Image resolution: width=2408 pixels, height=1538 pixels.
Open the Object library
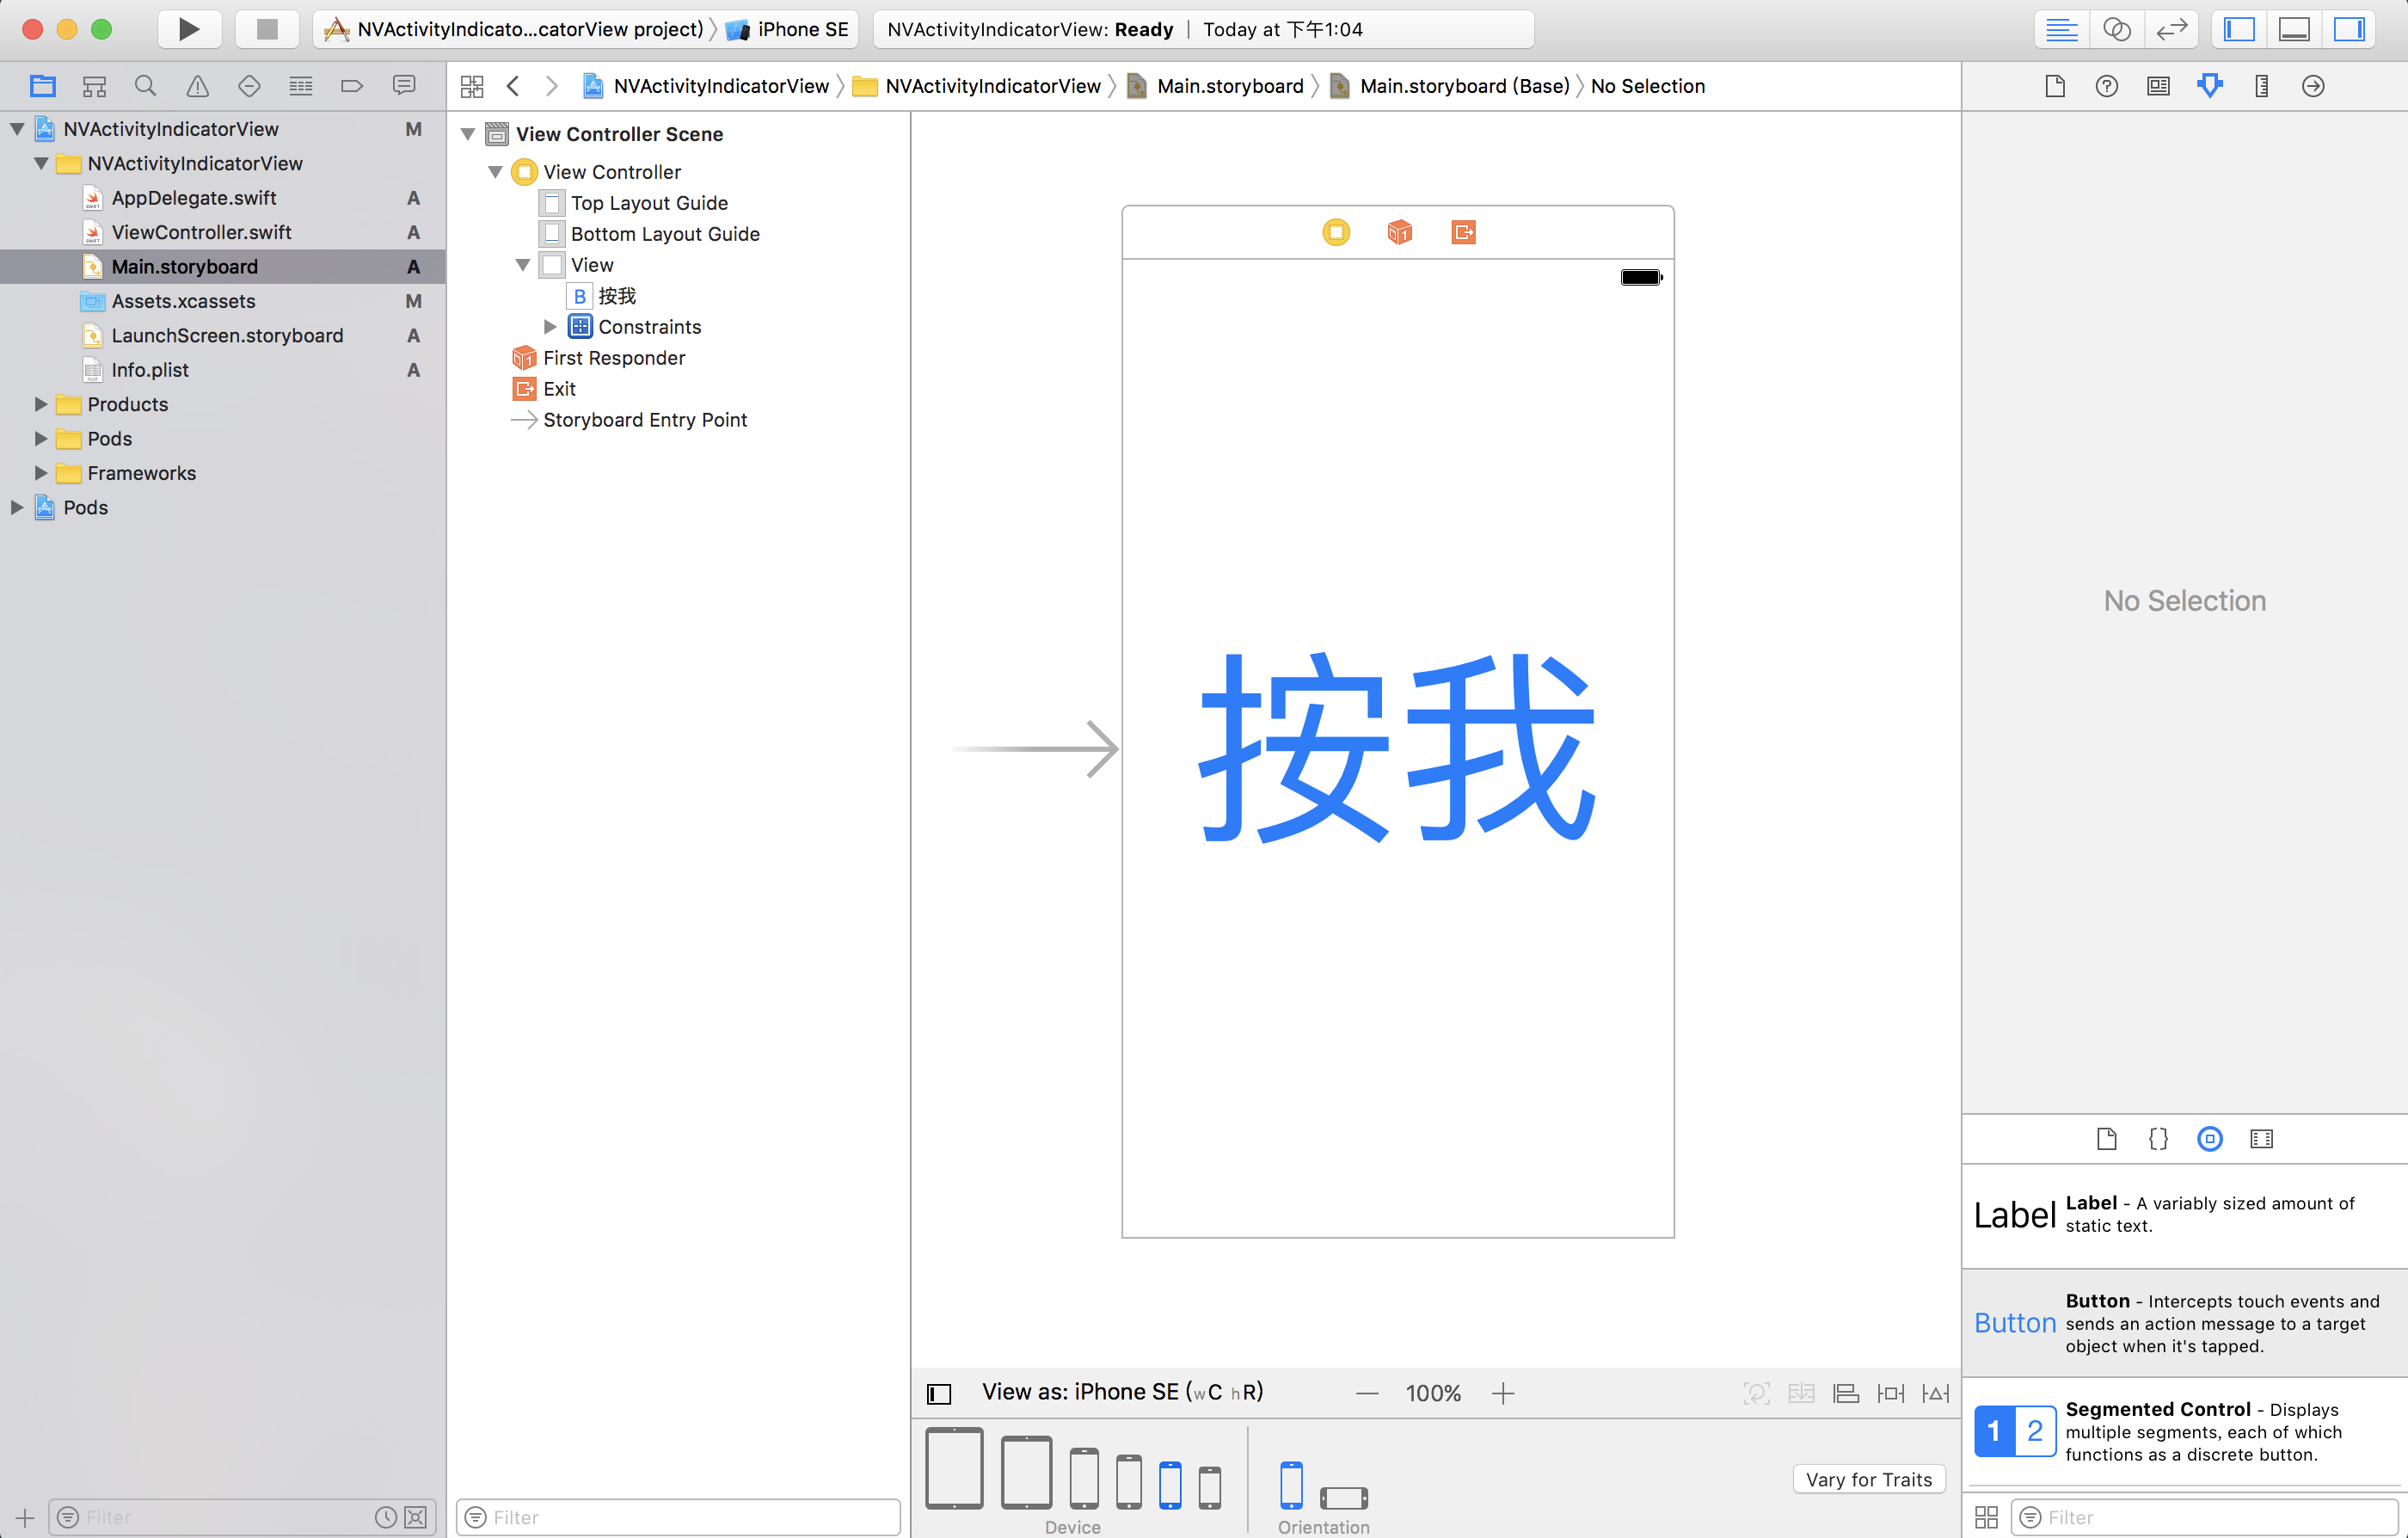(x=2210, y=1139)
